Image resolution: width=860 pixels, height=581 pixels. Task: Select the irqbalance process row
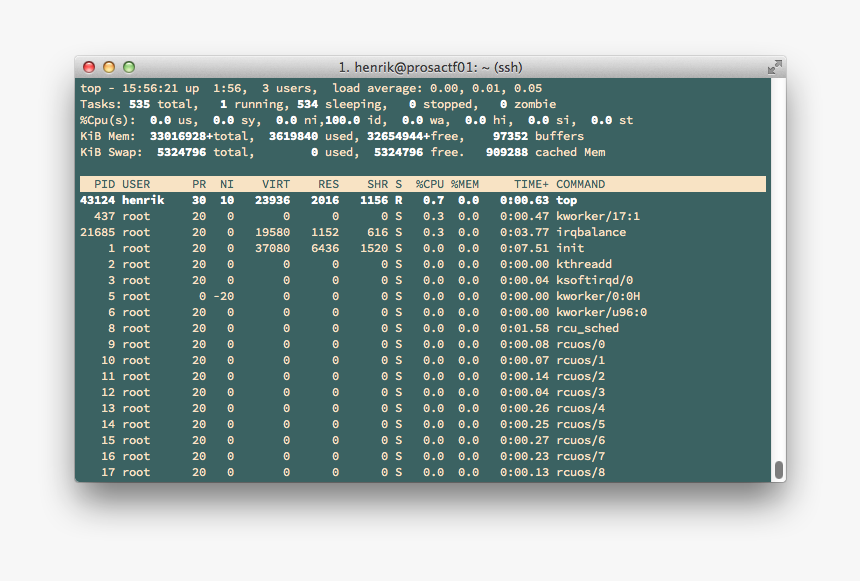click(422, 232)
